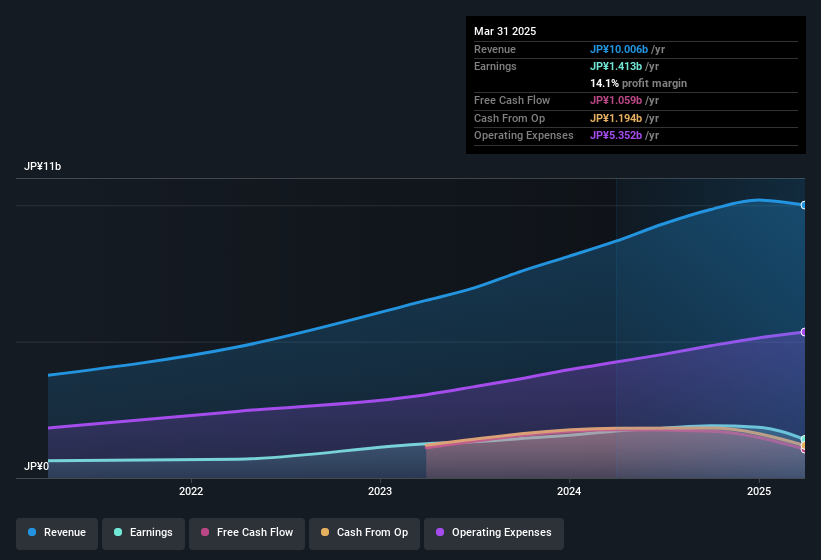This screenshot has height=560, width=821.
Task: Click the JP¥1.059b free cash flow value
Action: coord(616,100)
